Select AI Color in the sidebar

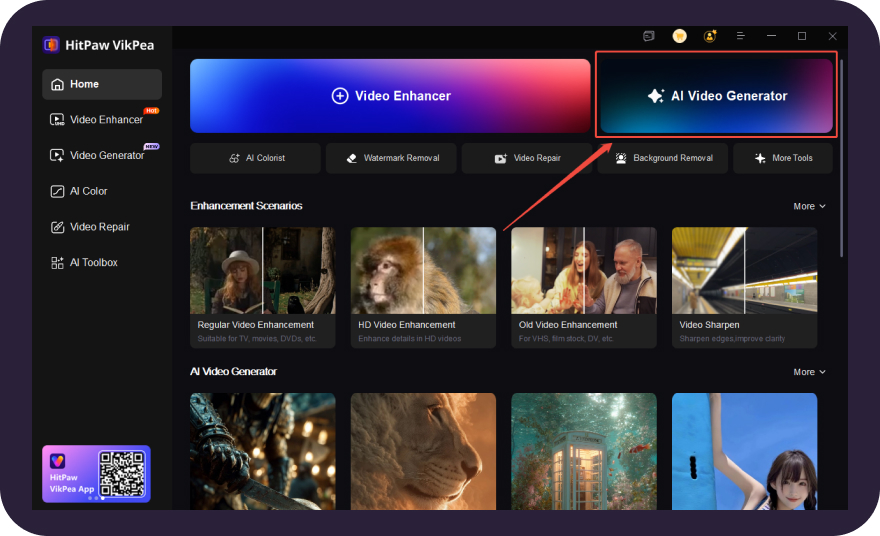pyautogui.click(x=102, y=191)
